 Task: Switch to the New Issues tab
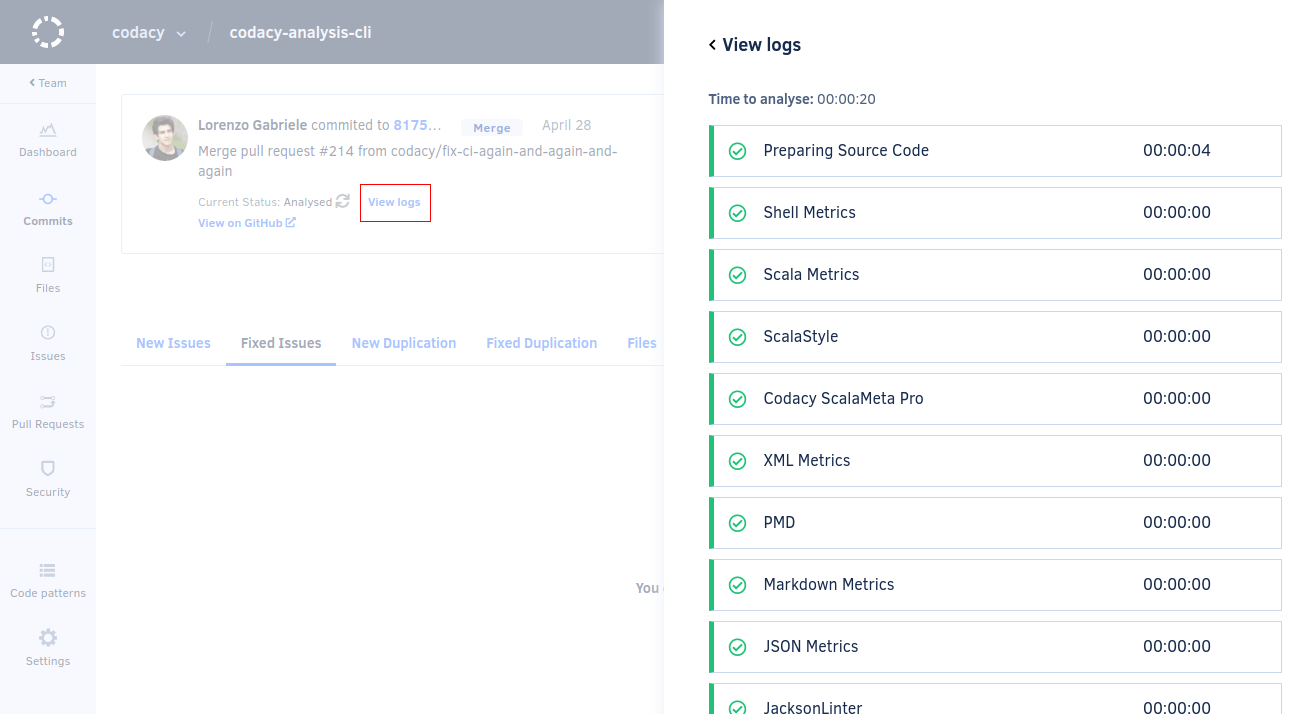click(x=173, y=343)
